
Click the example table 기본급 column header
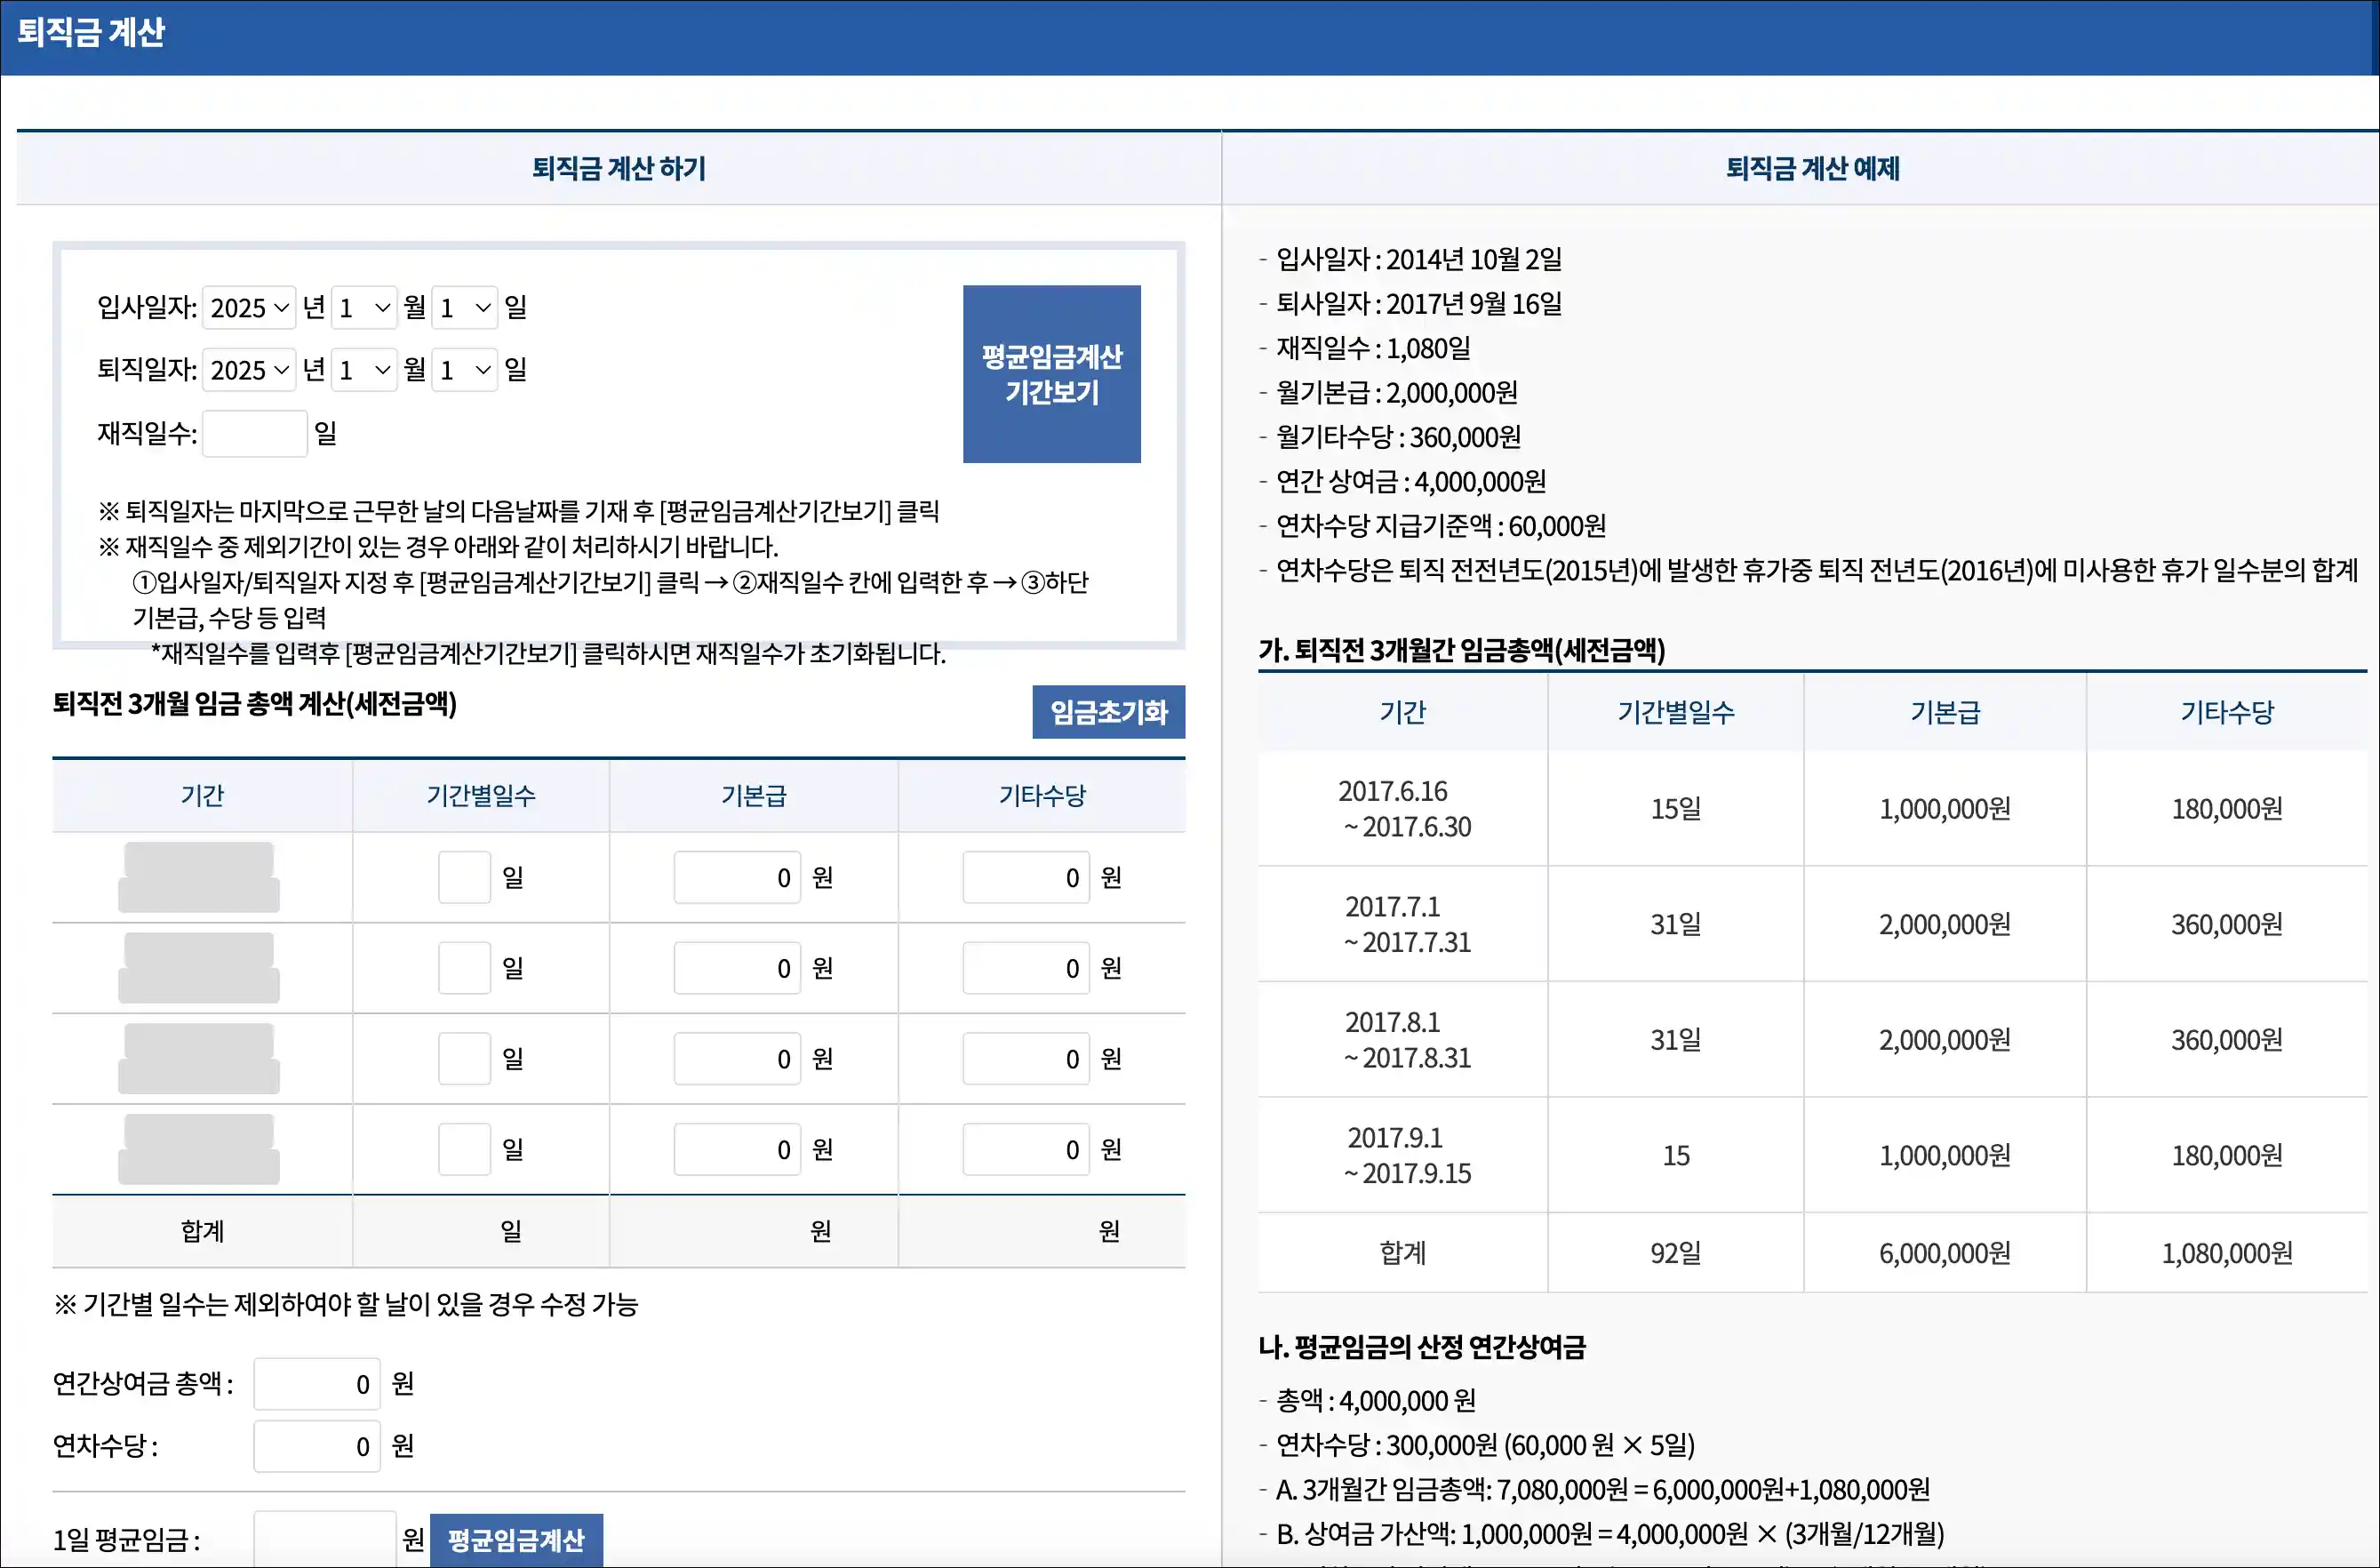click(1944, 712)
